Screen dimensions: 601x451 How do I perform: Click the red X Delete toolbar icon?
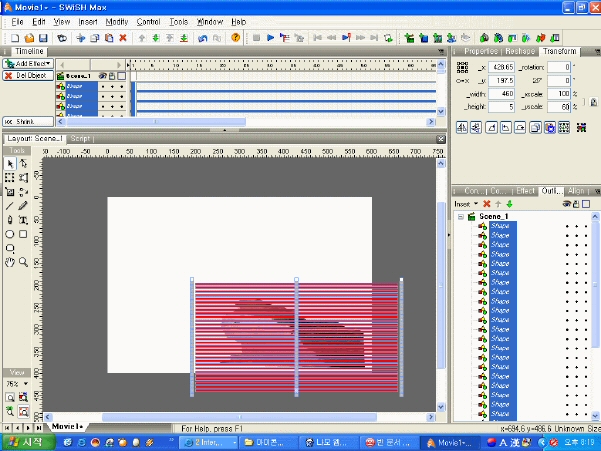(x=123, y=38)
